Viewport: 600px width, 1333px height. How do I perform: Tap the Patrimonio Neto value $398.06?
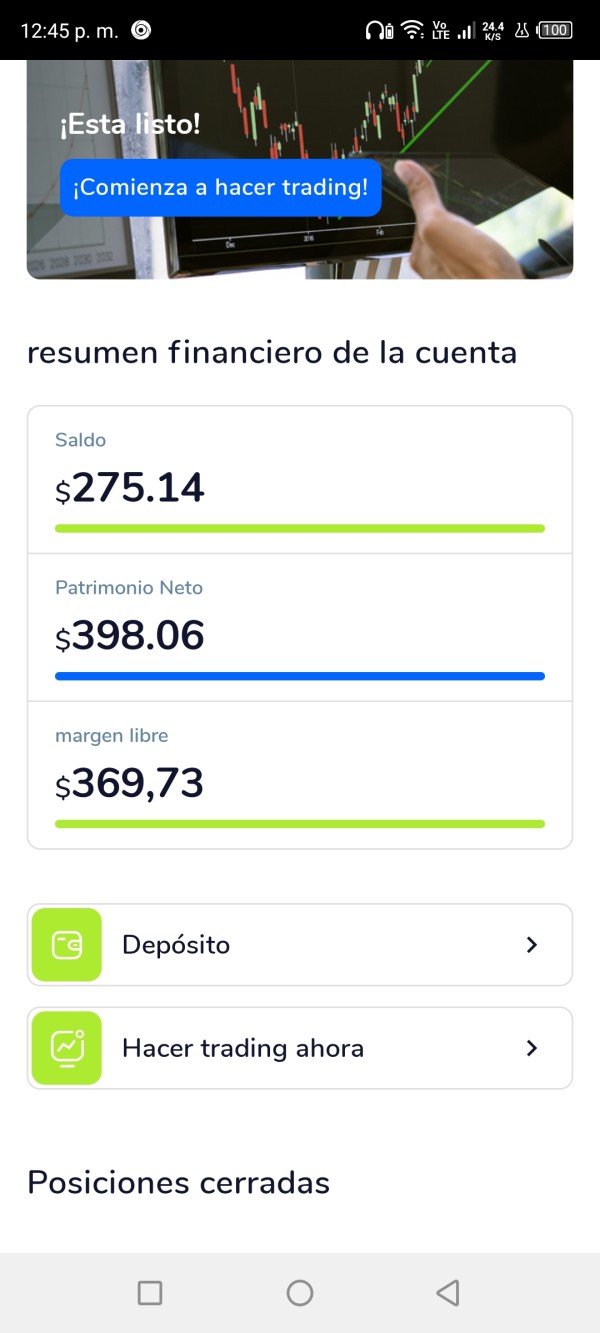point(130,637)
